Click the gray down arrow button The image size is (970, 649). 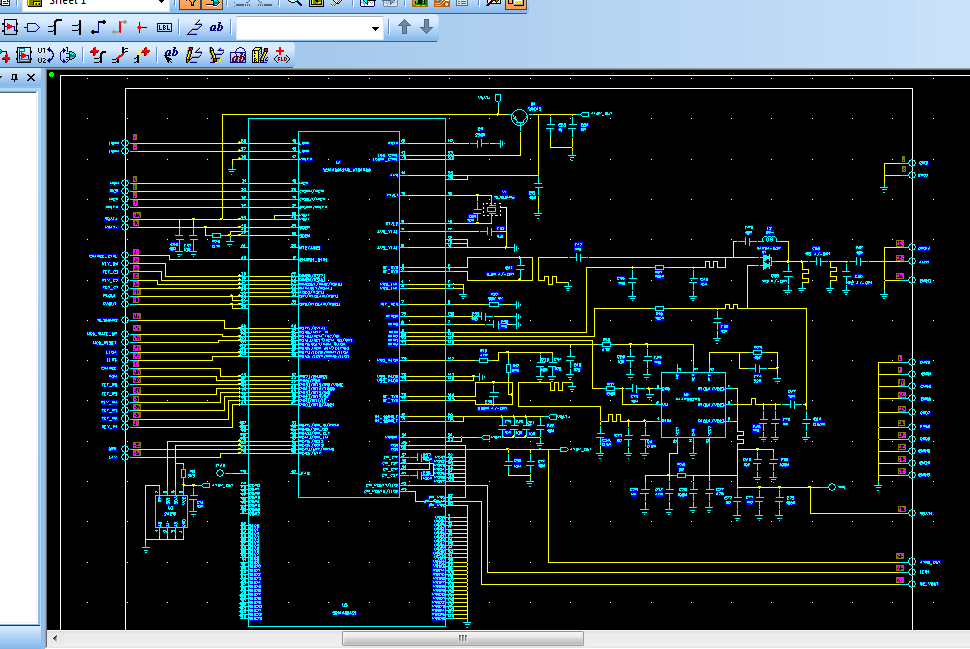tap(427, 27)
